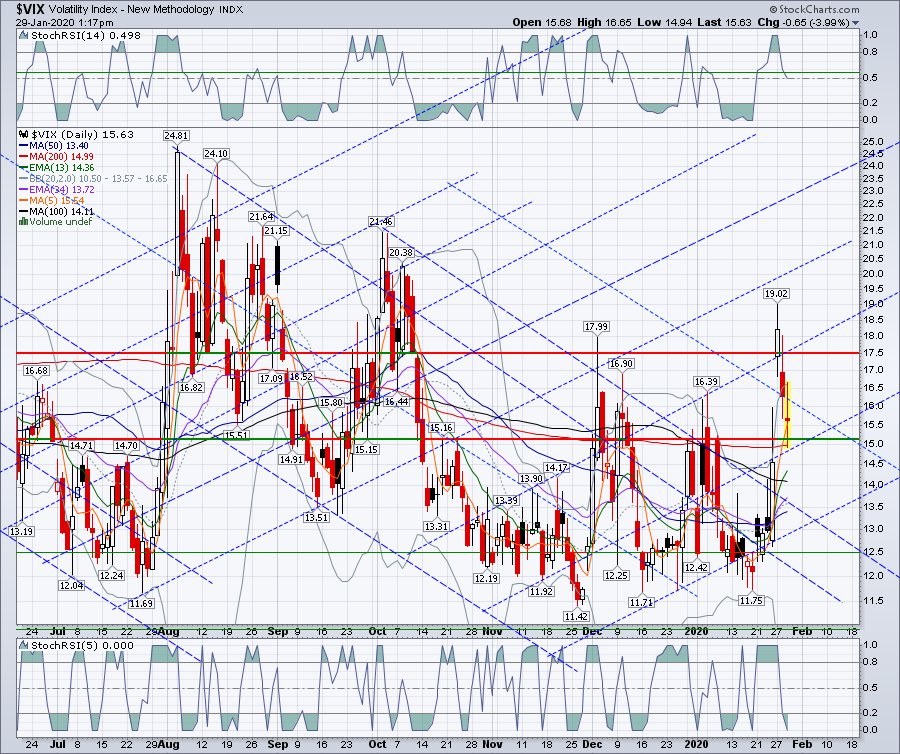Click the 11.69 low price label
The image size is (900, 754).
pos(141,604)
